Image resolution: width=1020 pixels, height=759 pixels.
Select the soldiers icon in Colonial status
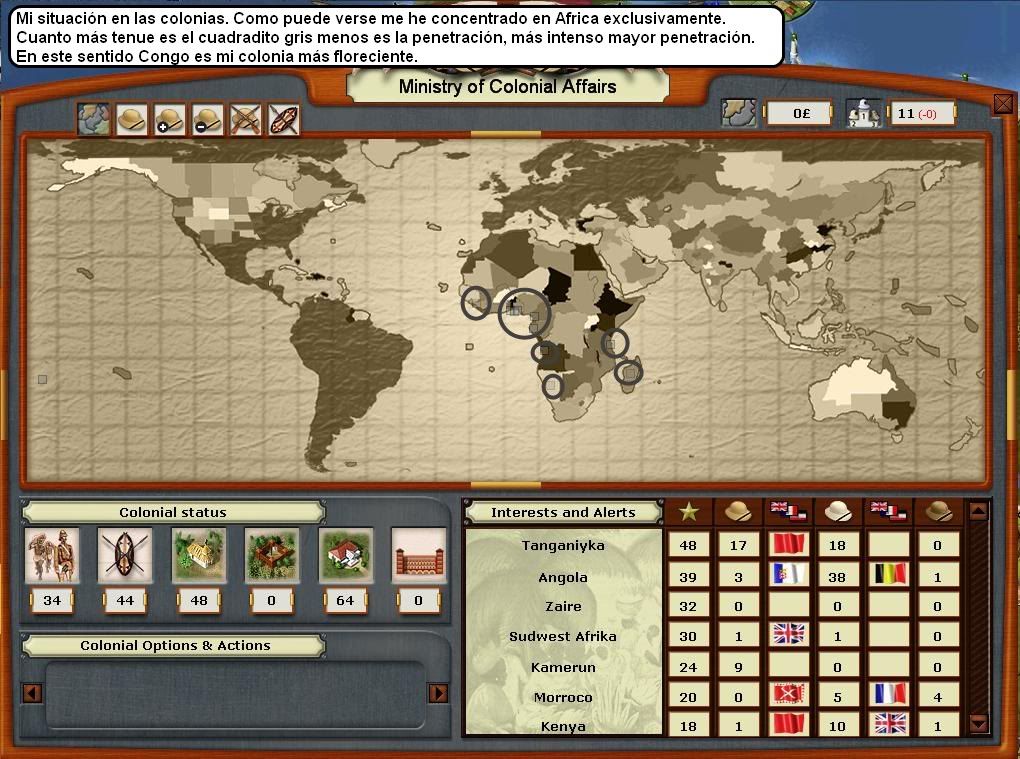(52, 555)
